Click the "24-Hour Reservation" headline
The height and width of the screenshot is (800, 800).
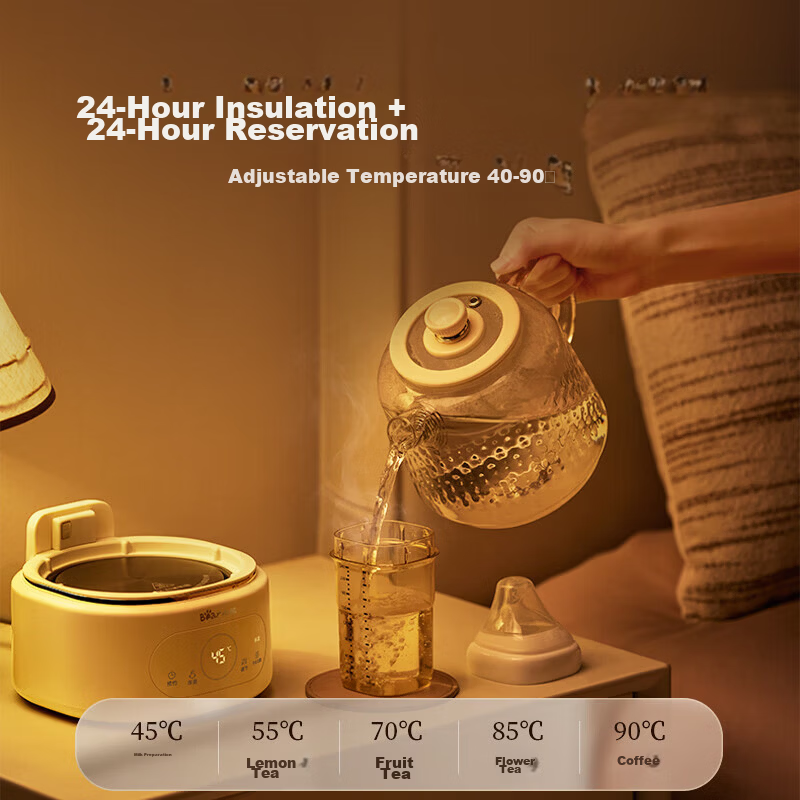pyautogui.click(x=252, y=130)
